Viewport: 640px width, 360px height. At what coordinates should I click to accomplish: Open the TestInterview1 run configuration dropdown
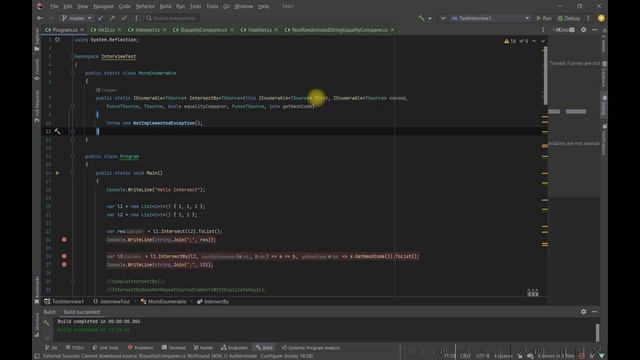(490, 18)
